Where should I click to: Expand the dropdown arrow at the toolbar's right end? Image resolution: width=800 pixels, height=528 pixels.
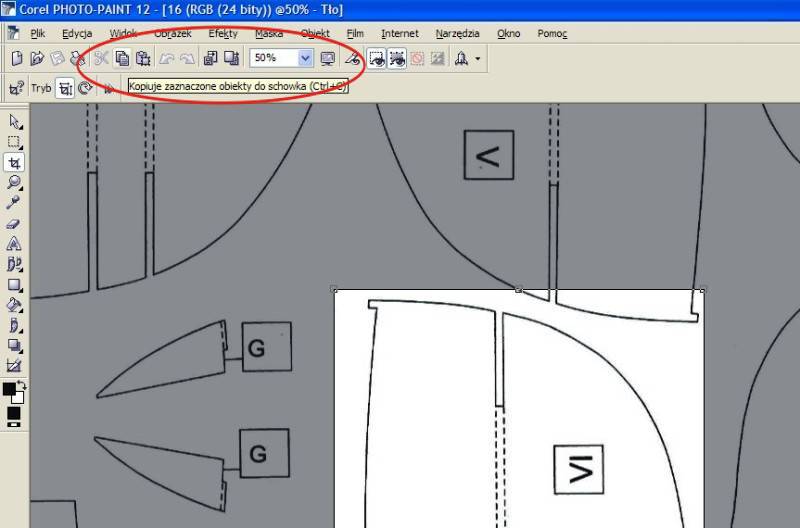[478, 59]
